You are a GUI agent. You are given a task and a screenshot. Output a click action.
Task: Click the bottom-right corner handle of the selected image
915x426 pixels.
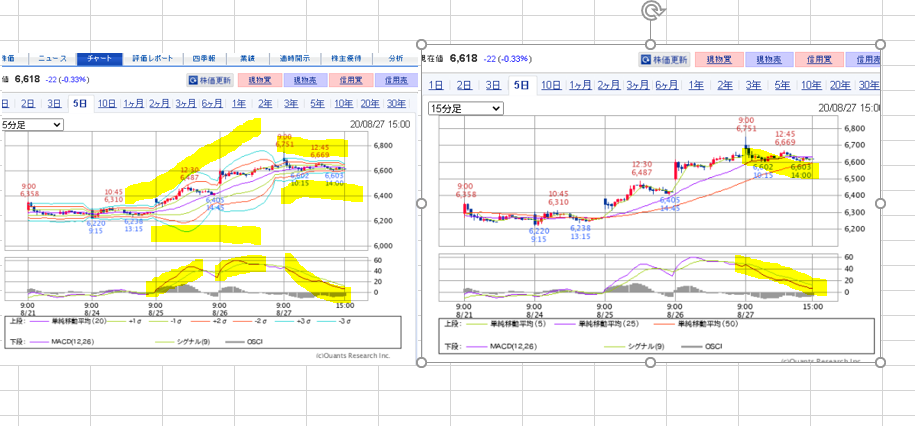coord(881,361)
